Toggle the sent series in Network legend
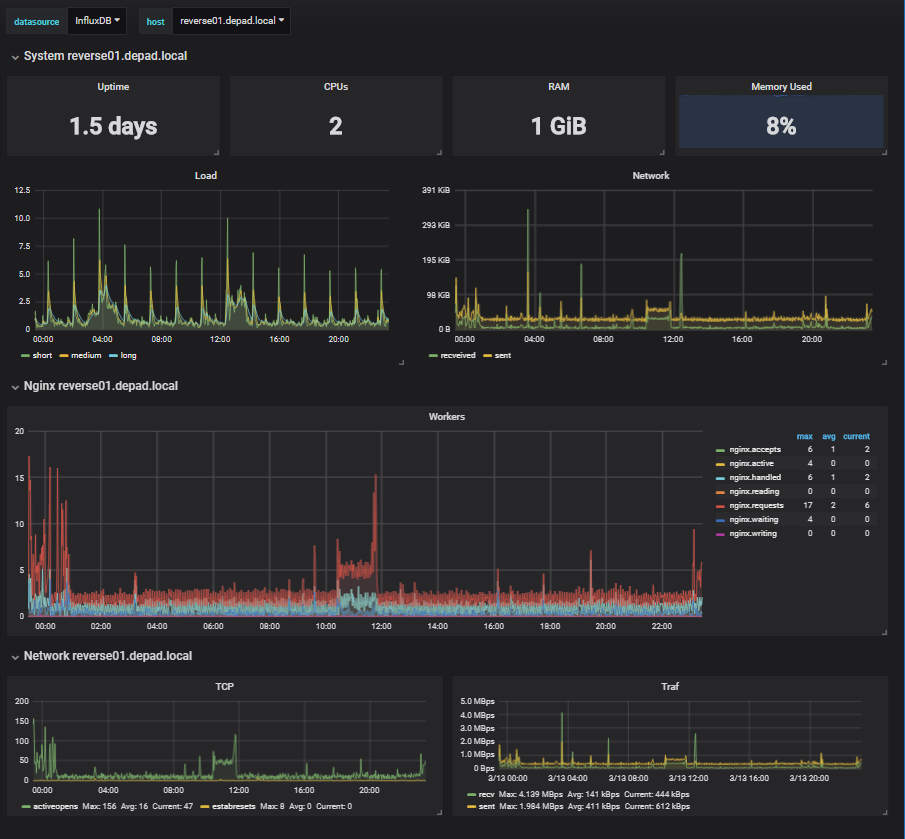 point(502,355)
